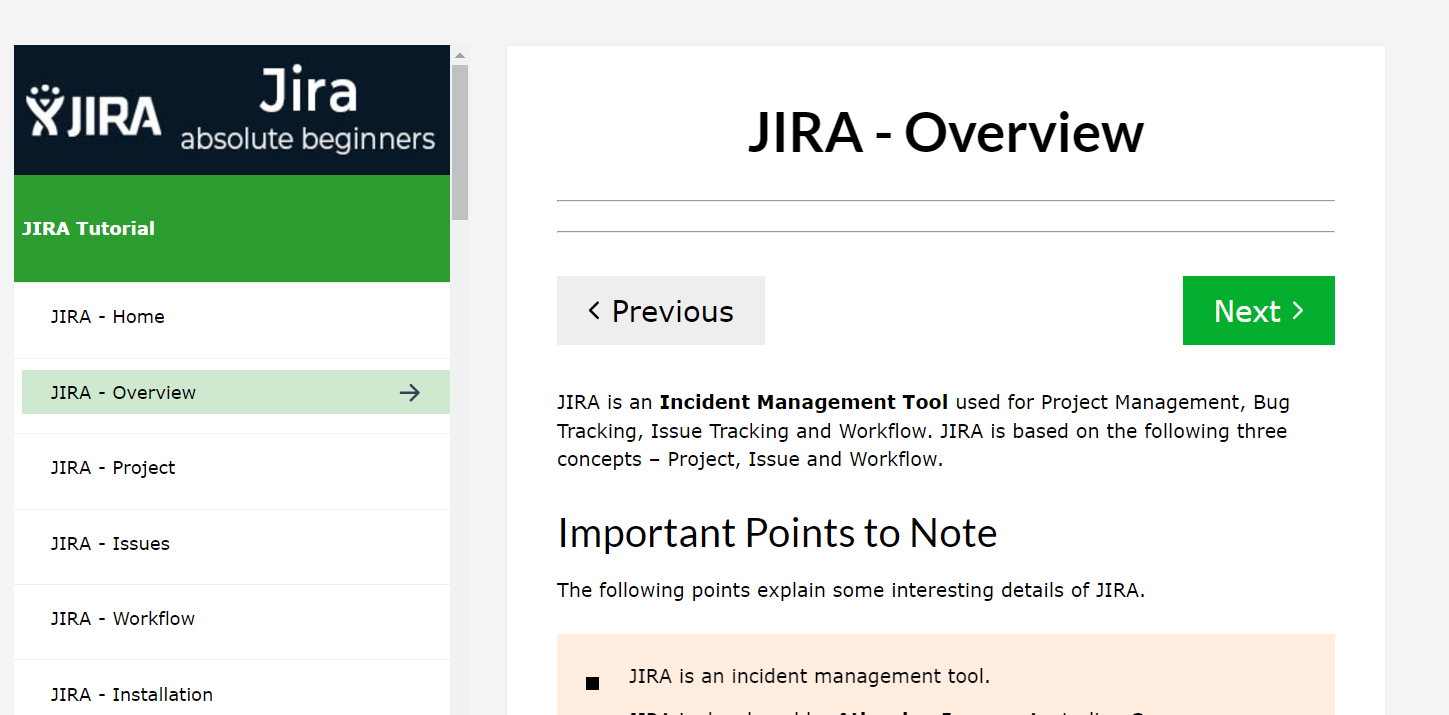Click the arrow icon beside JIRA - Overview
The width and height of the screenshot is (1449, 715).
[410, 393]
